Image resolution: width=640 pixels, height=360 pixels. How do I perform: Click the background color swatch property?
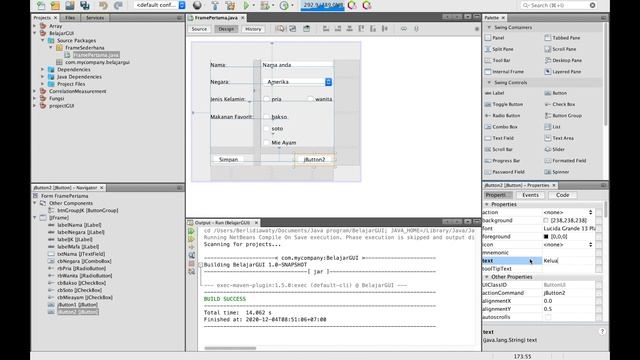pyautogui.click(x=546, y=220)
